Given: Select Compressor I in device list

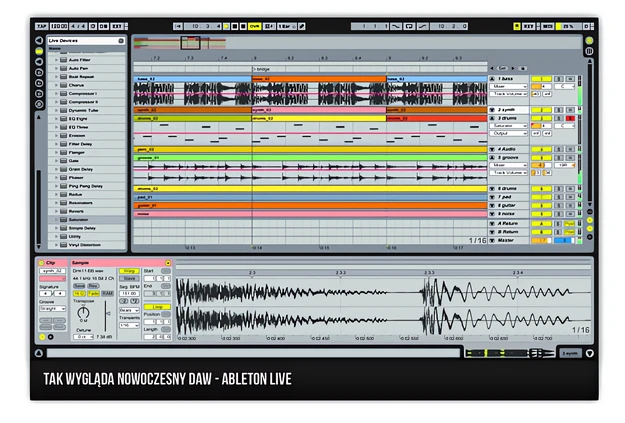Looking at the screenshot, I should pos(87,93).
